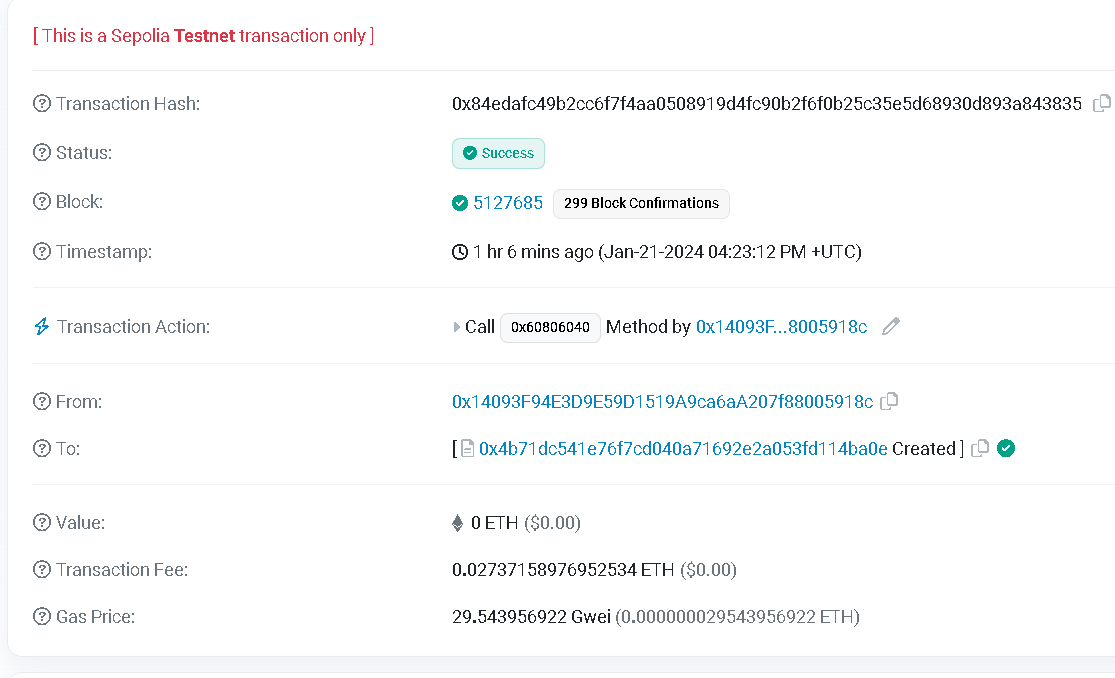Image resolution: width=1115 pixels, height=678 pixels.
Task: Click the help icon next to Gas Price
Action: tap(40, 616)
